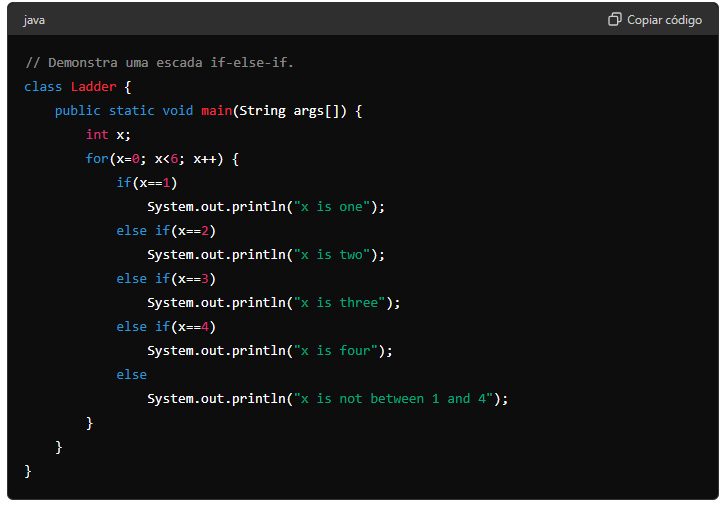Click the string "x is three"
725x505 pixels.
[340, 303]
